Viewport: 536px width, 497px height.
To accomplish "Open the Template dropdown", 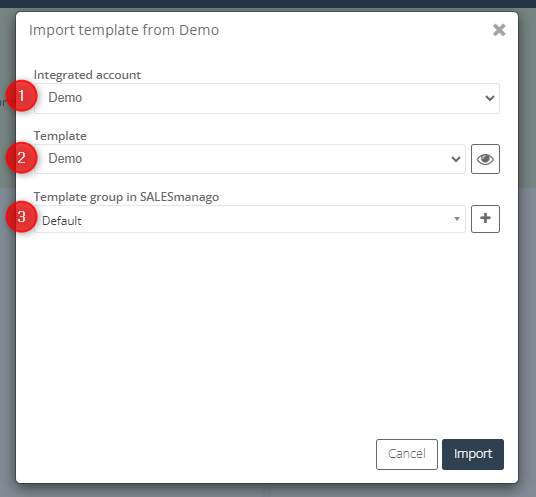I will [x=250, y=159].
